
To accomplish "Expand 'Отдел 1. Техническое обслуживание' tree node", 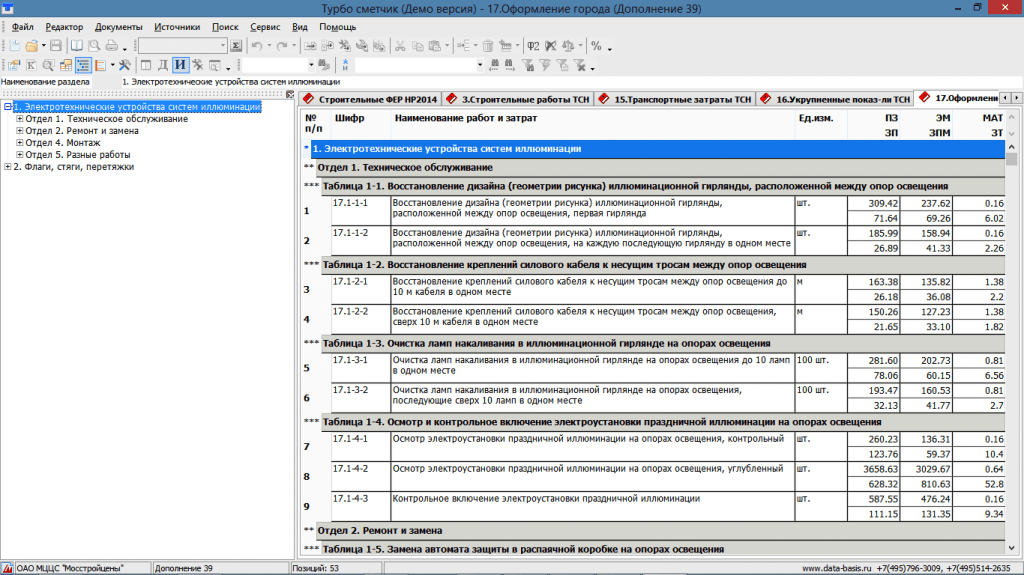I will (x=19, y=119).
